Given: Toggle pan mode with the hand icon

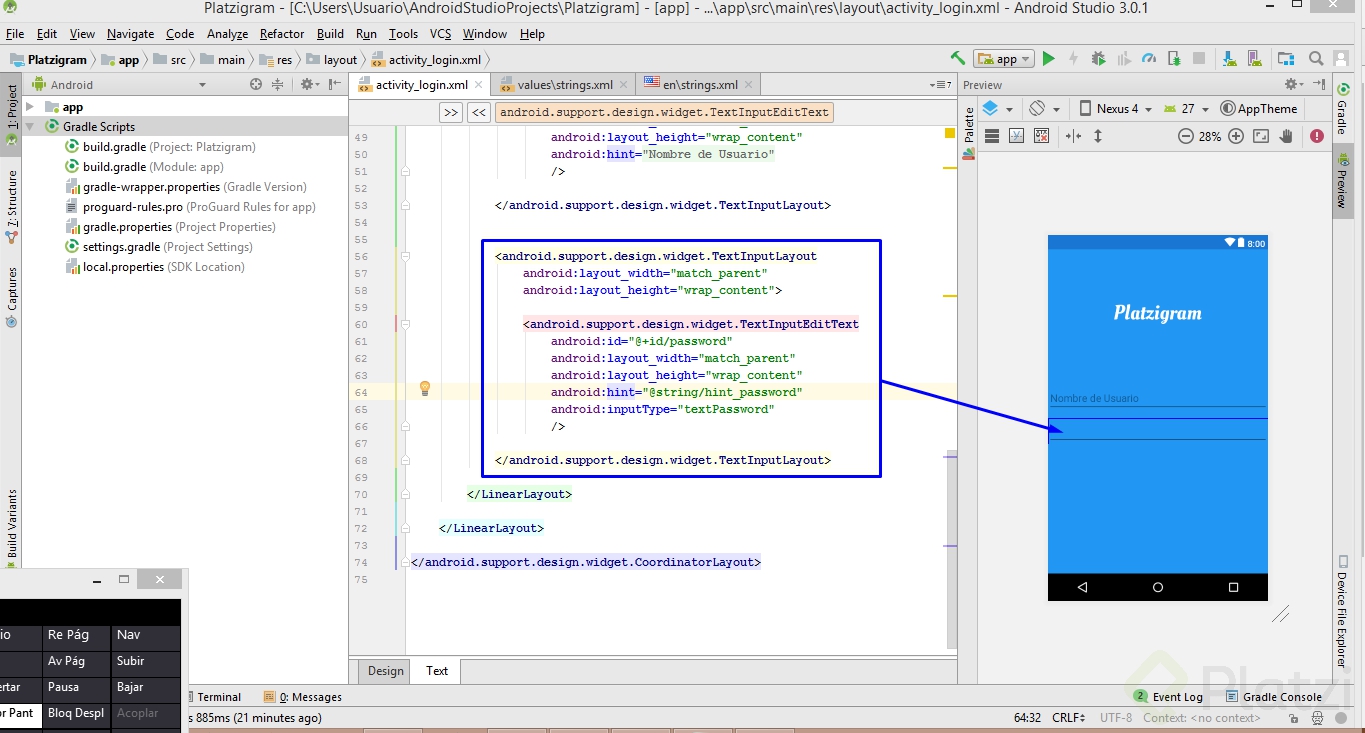Looking at the screenshot, I should coord(1286,136).
